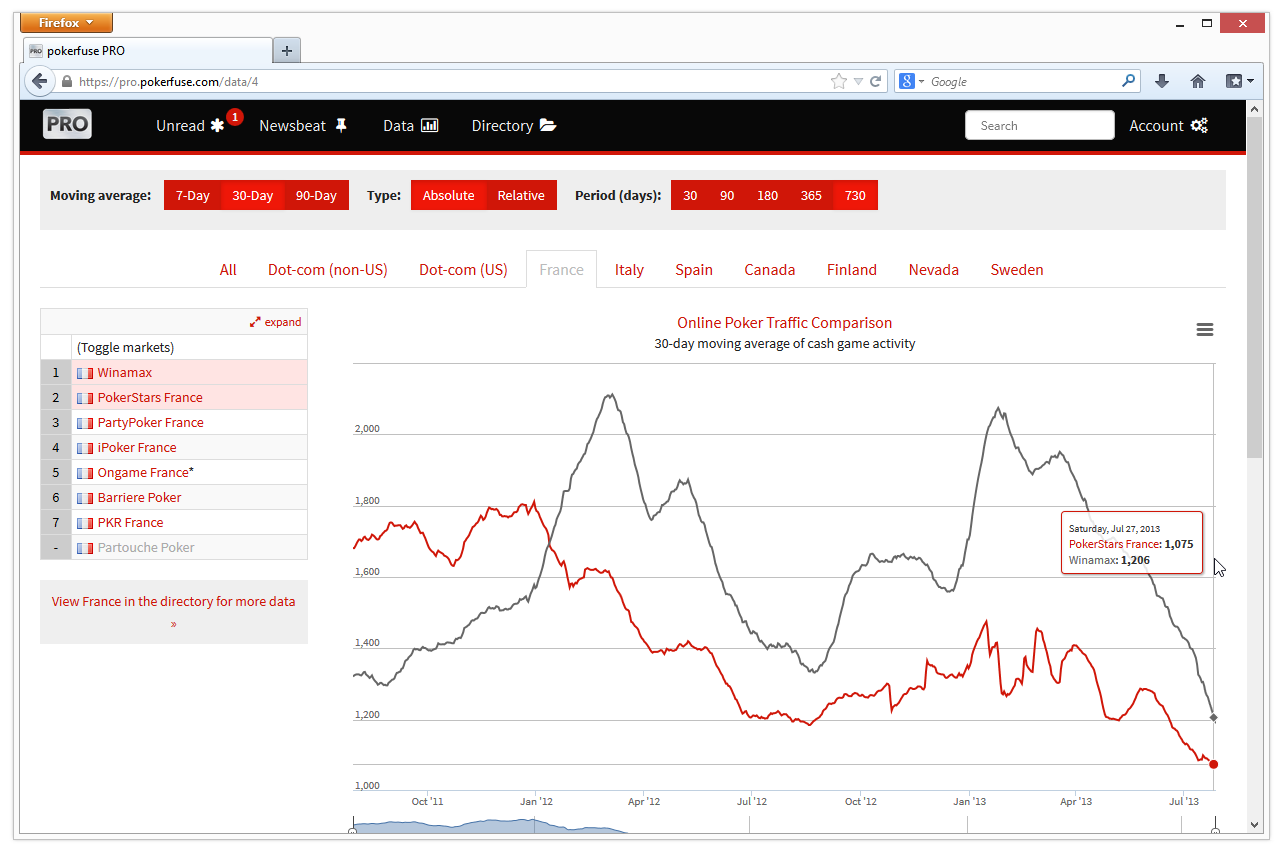Switch to the Nevada tab
Viewport: 1287px width, 859px height.
[934, 269]
